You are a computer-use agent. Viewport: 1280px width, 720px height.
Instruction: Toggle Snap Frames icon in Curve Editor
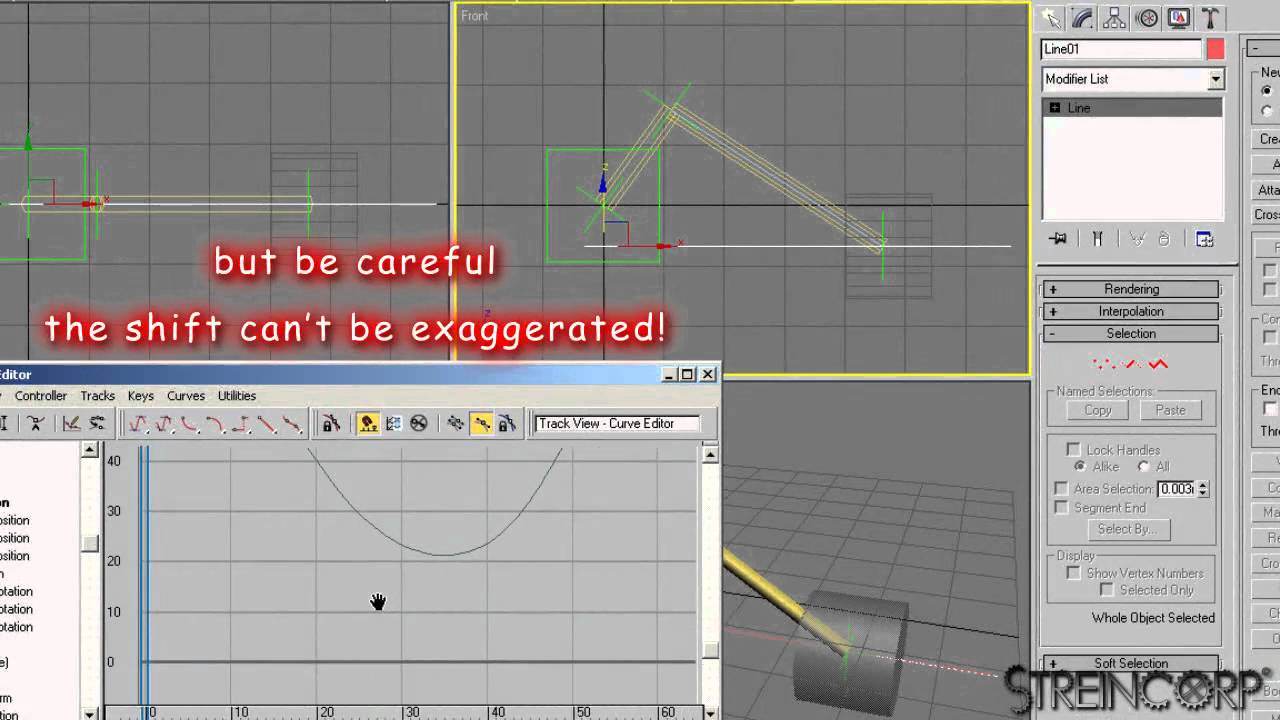point(368,424)
